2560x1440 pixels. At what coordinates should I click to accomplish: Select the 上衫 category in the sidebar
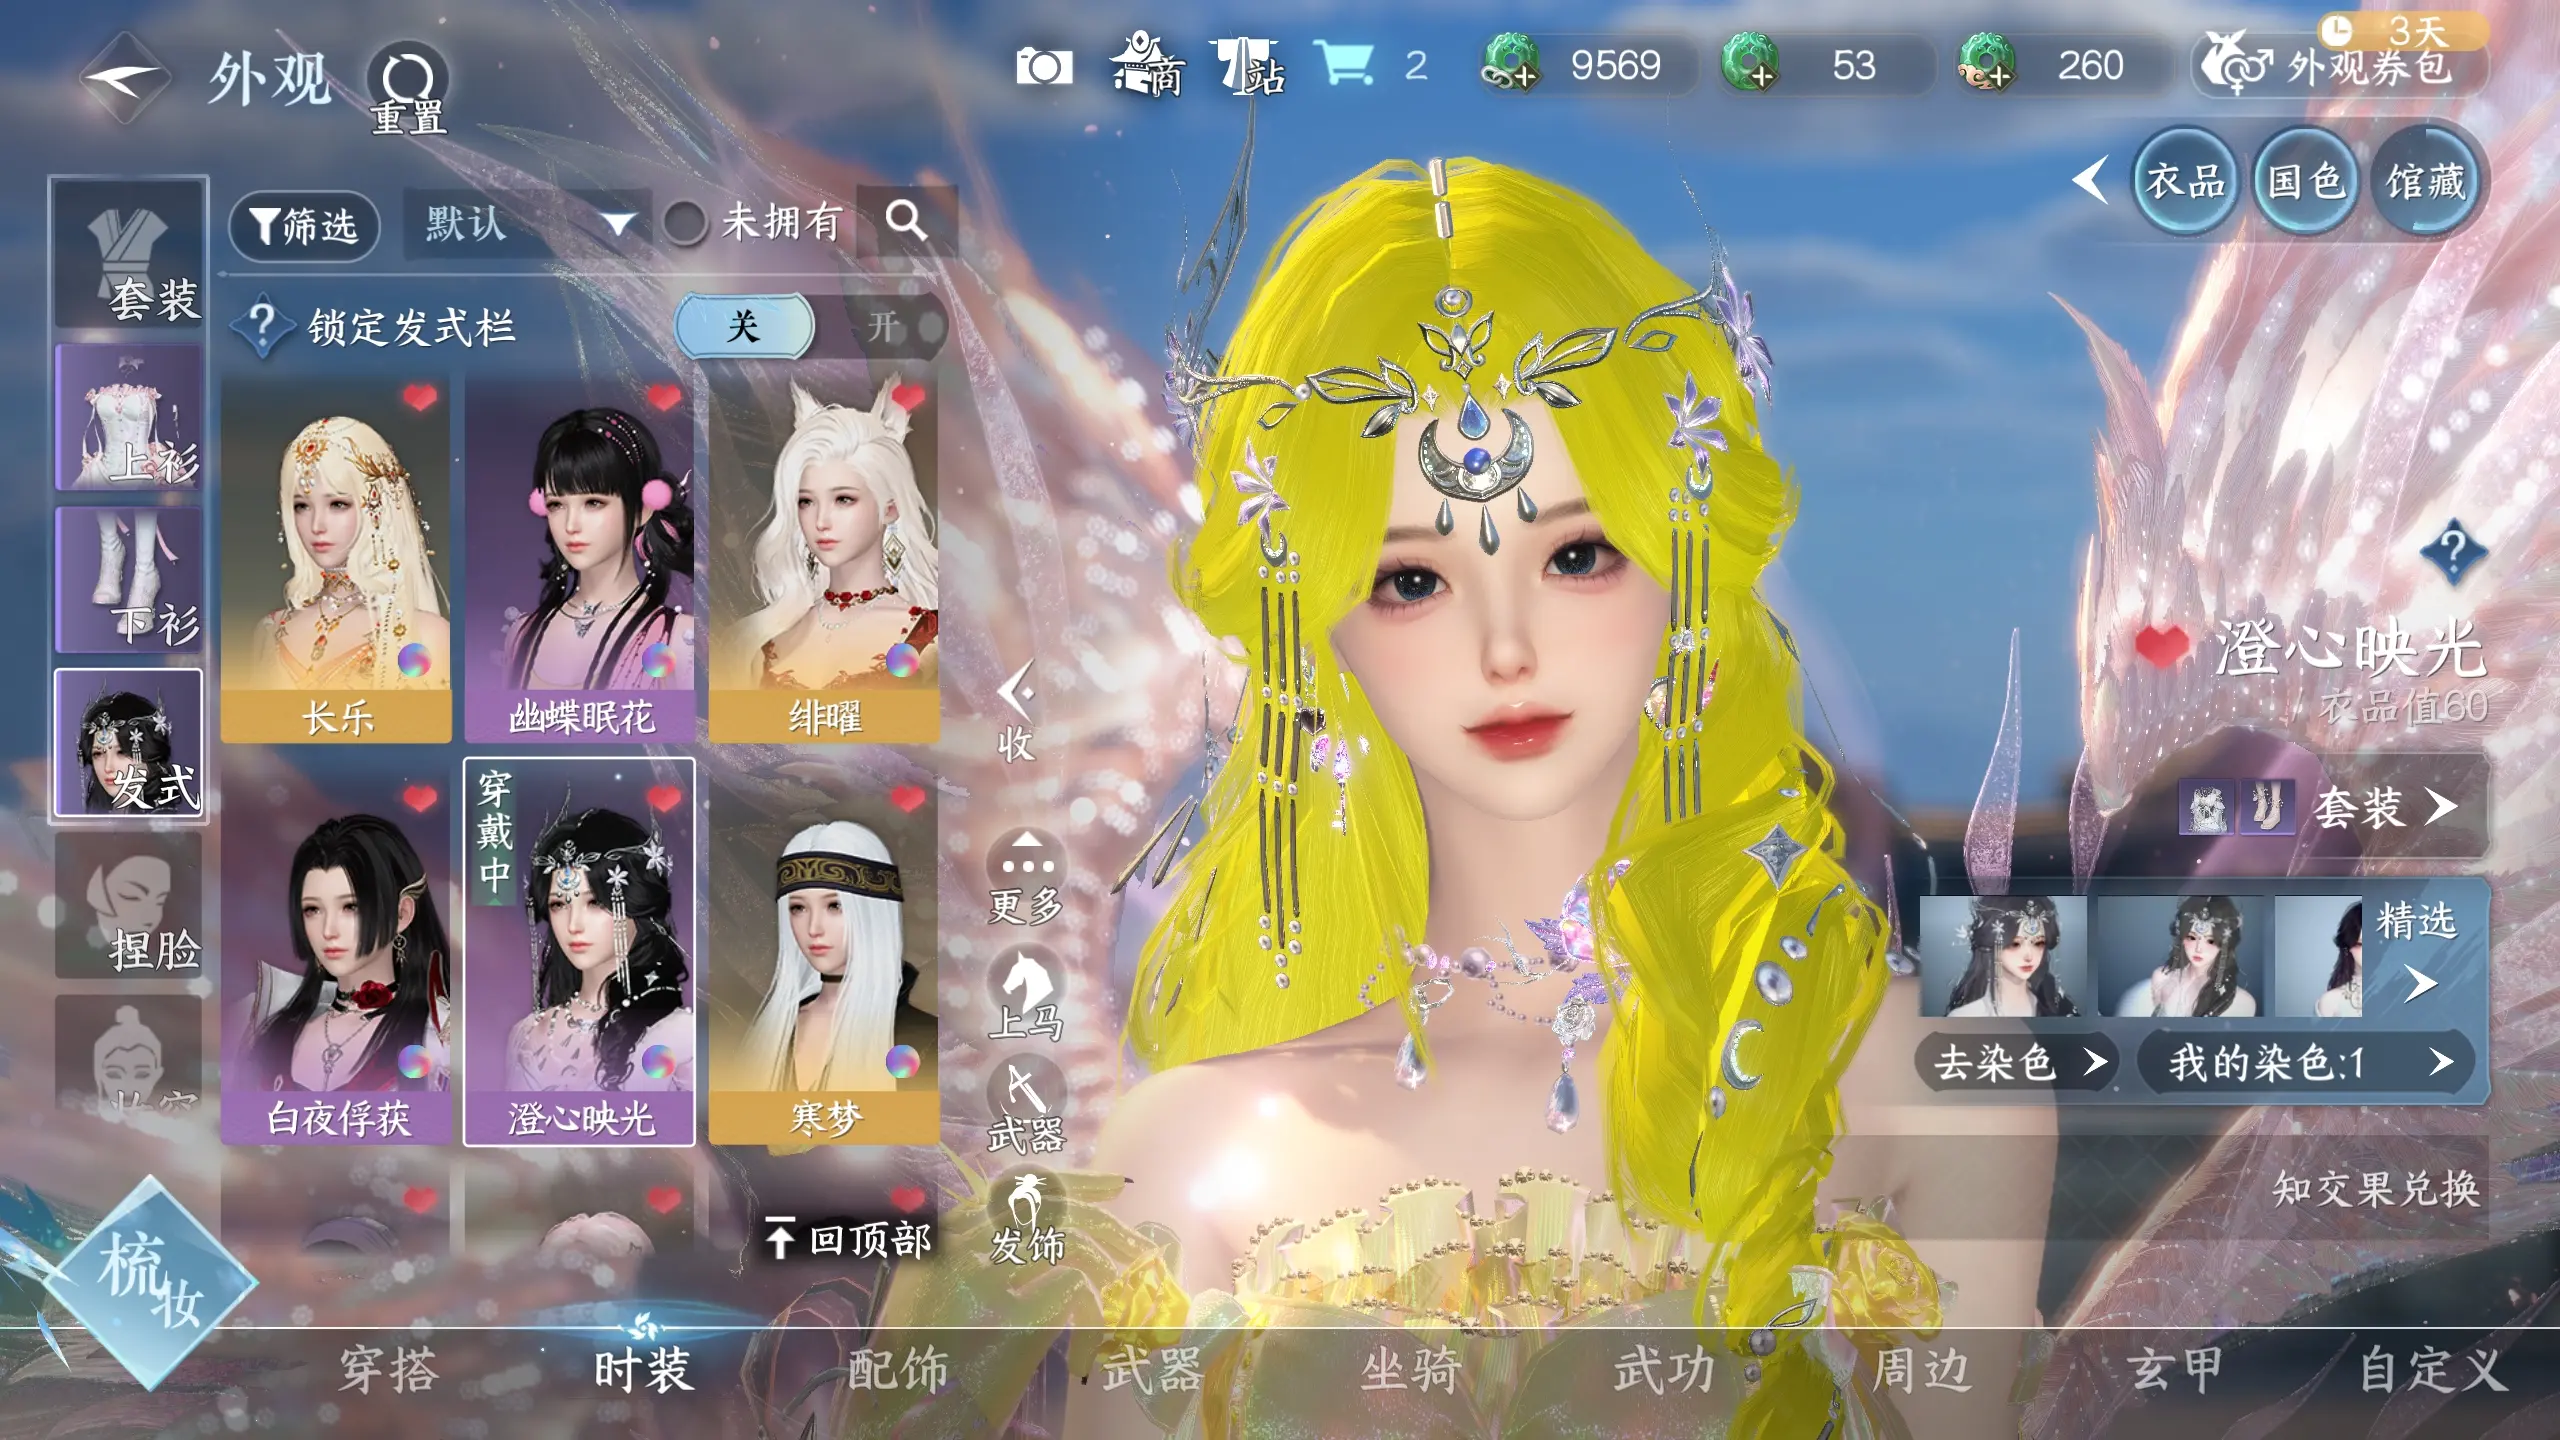(x=128, y=418)
